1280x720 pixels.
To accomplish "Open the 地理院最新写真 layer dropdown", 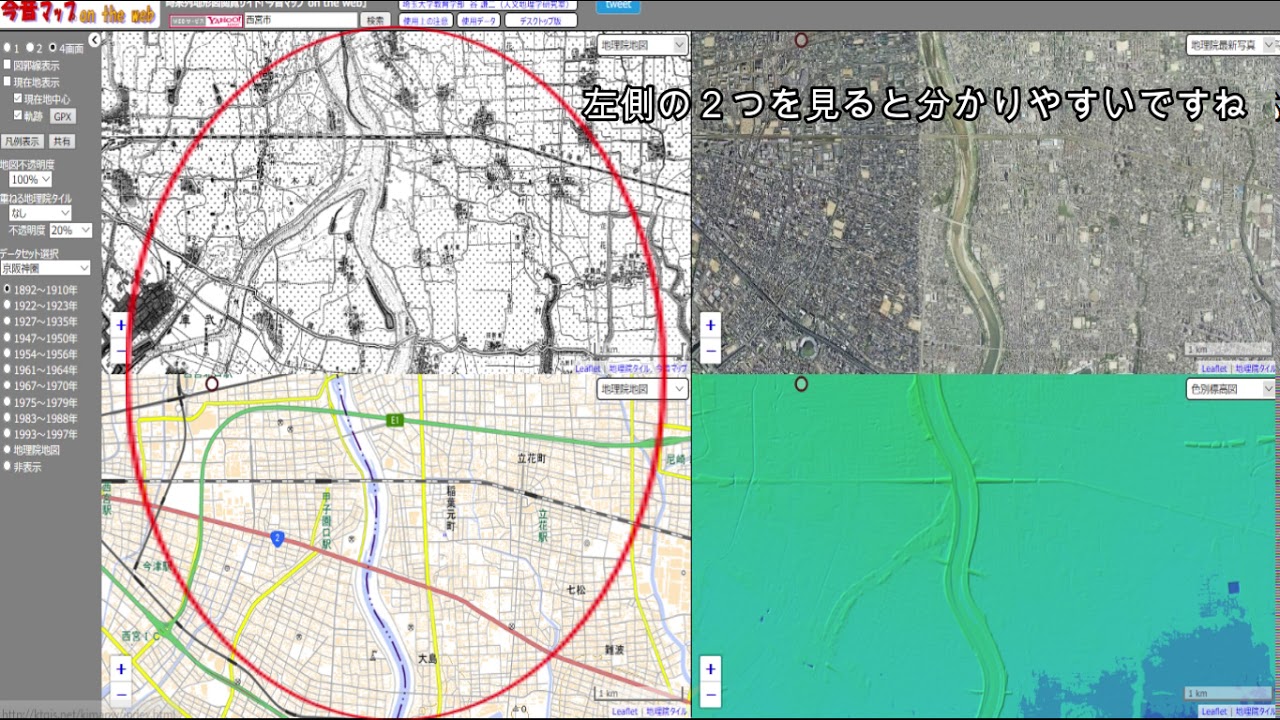I will (x=1232, y=45).
